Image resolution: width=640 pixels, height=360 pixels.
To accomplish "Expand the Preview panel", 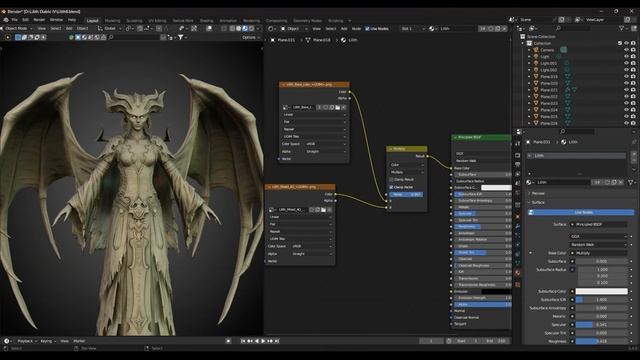I will click(537, 193).
